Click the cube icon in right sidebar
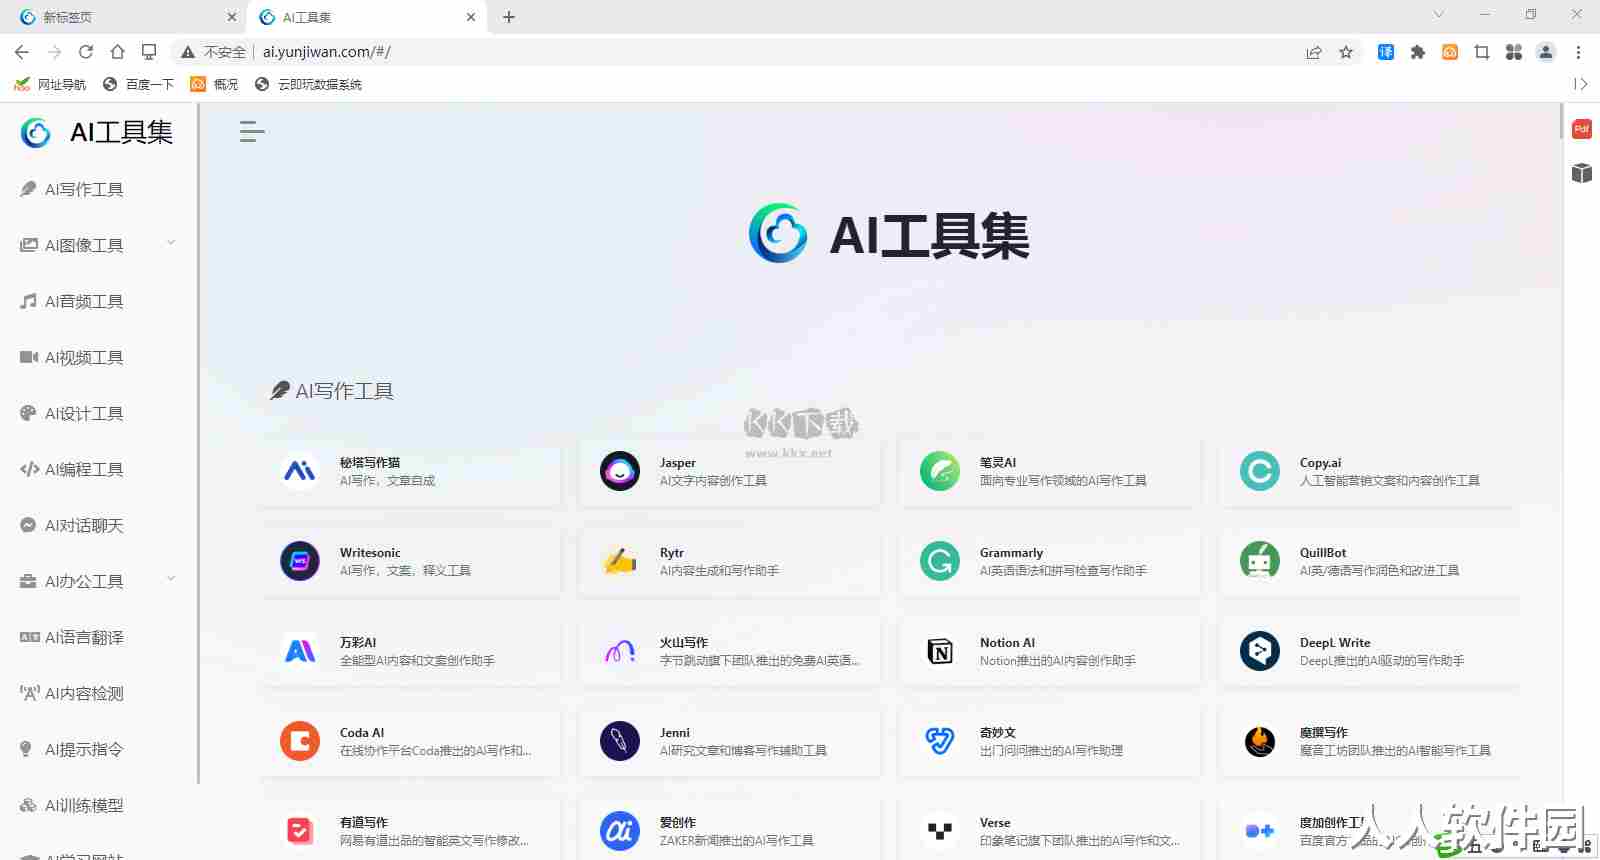This screenshot has width=1600, height=860. pyautogui.click(x=1582, y=173)
